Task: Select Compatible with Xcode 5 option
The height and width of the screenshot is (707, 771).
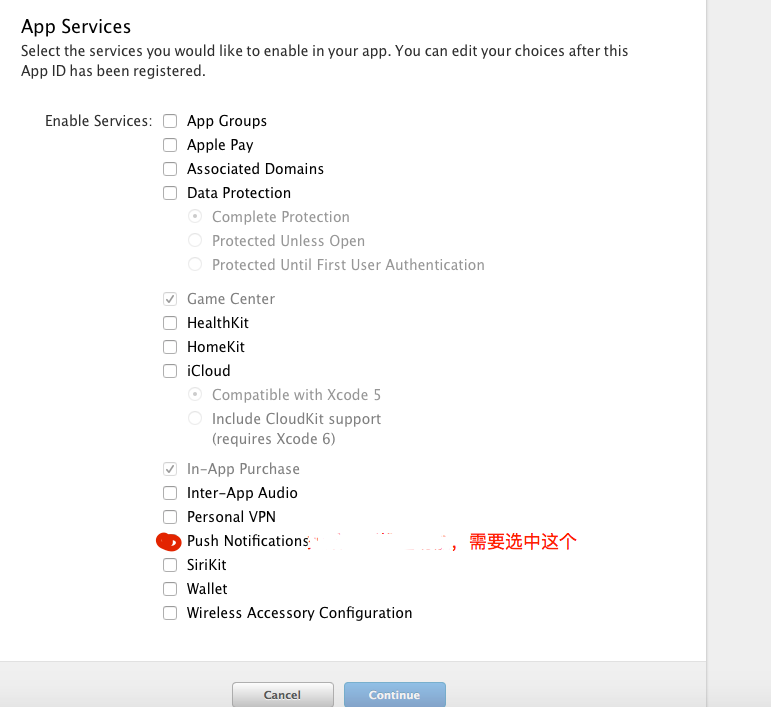Action: point(195,394)
